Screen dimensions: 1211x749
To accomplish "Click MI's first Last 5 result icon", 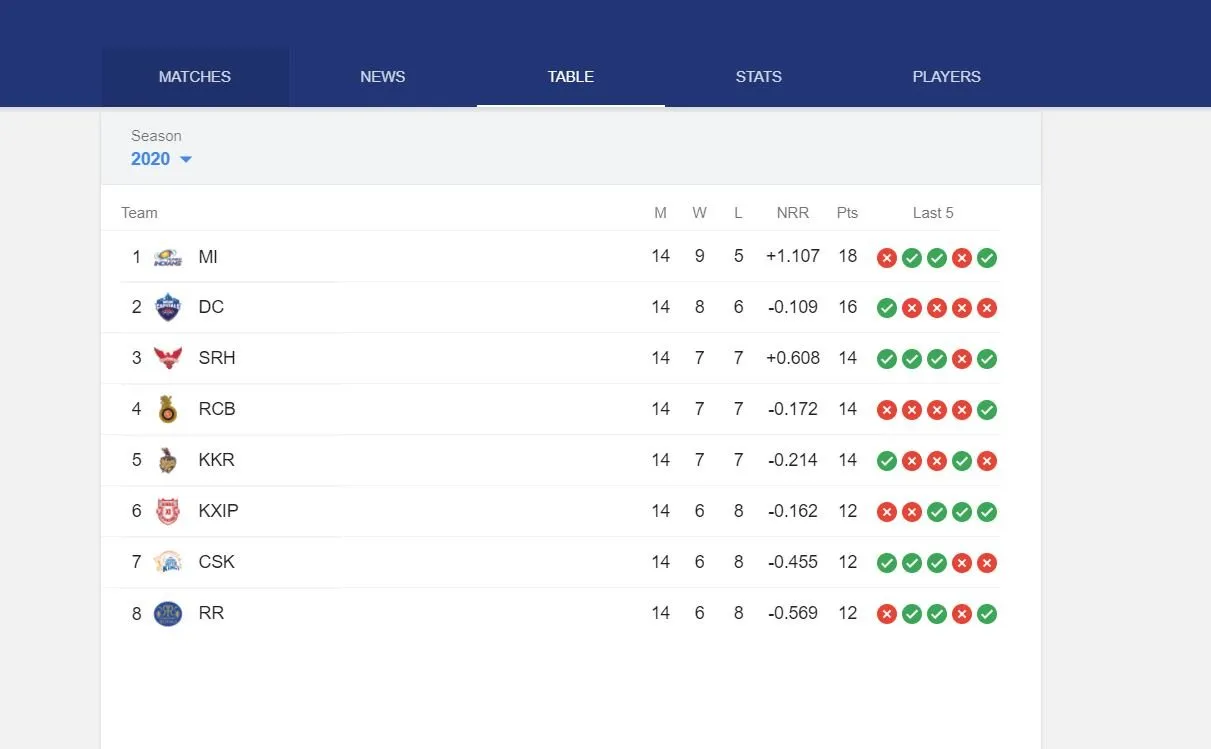I will click(x=887, y=258).
